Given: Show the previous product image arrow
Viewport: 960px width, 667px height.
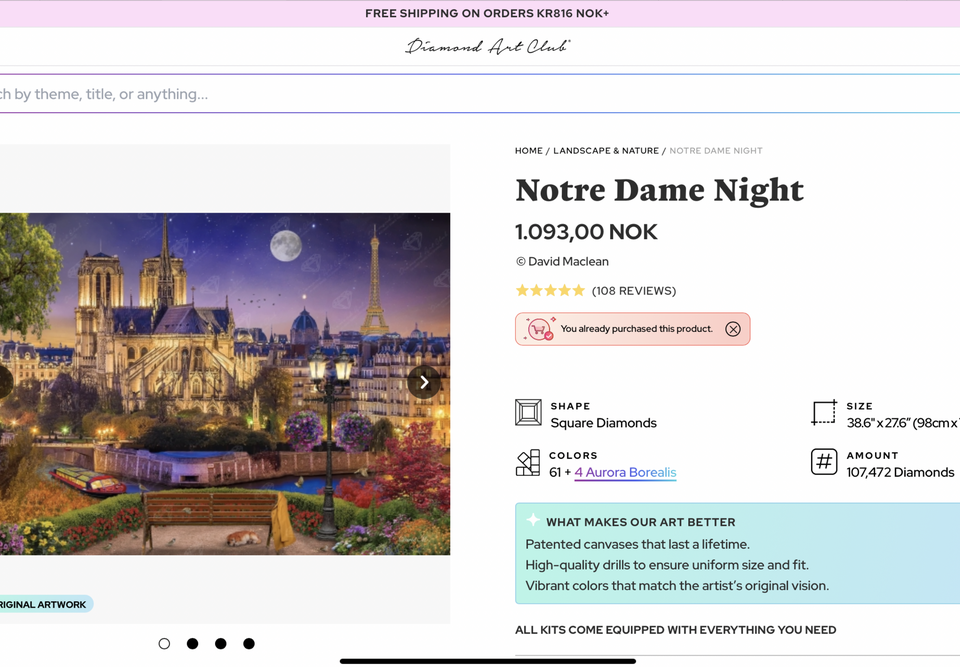Looking at the screenshot, I should coord(4,382).
